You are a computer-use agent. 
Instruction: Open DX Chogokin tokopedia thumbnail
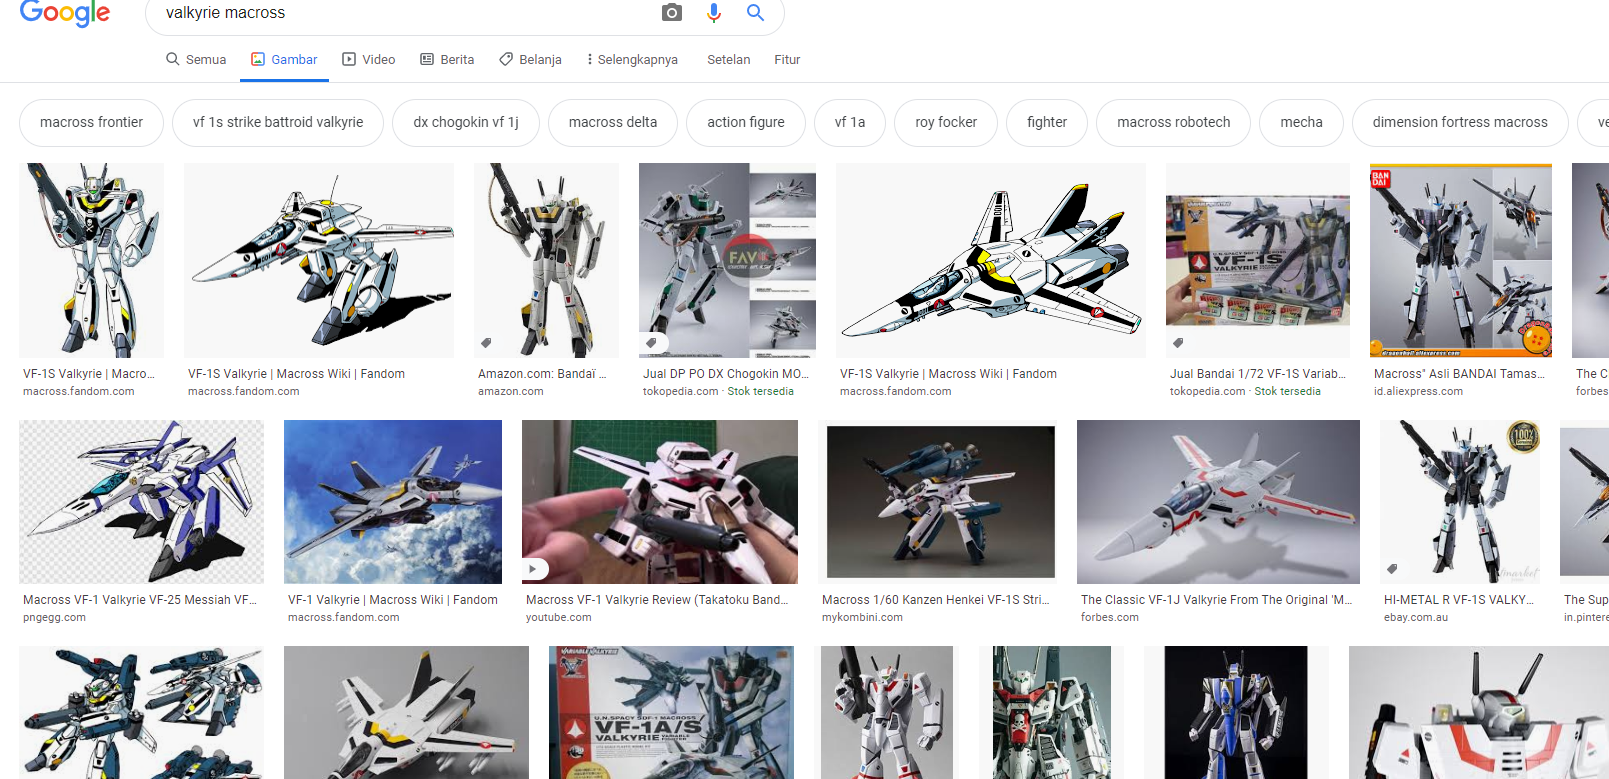727,260
